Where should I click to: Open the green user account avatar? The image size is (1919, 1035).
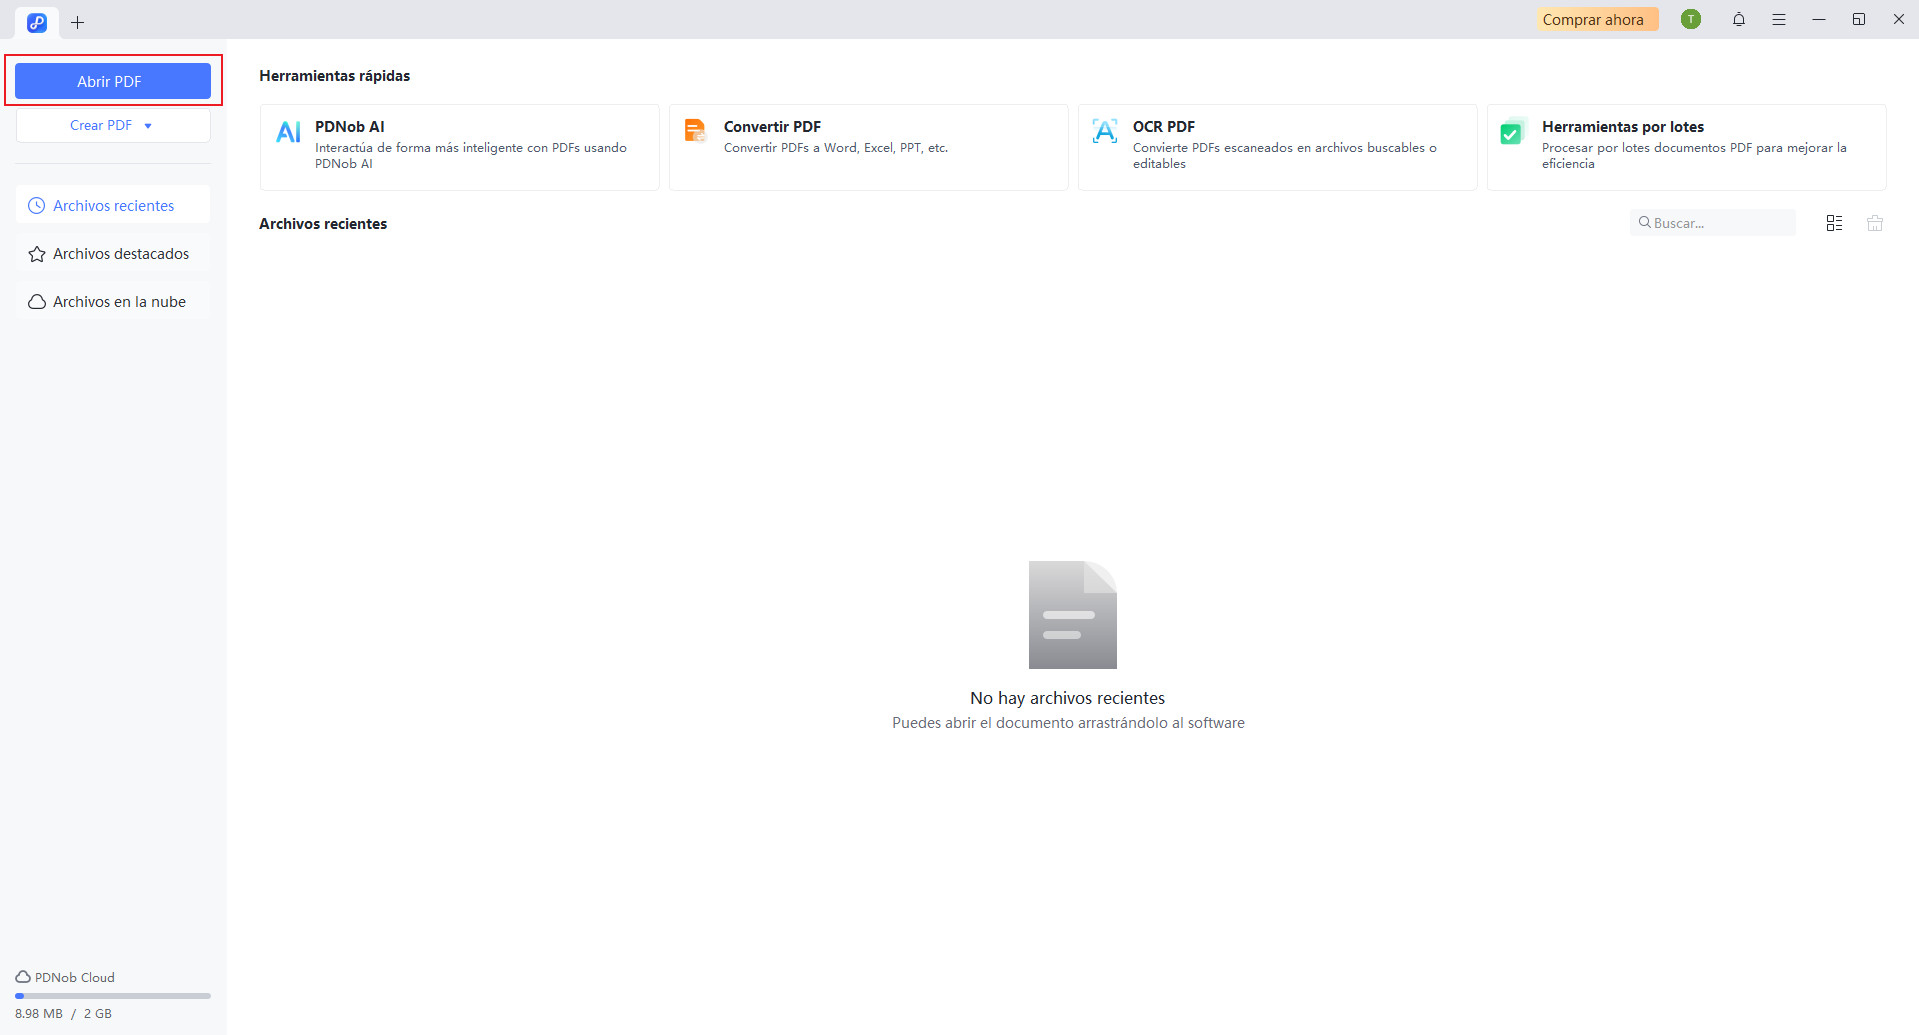tap(1691, 19)
